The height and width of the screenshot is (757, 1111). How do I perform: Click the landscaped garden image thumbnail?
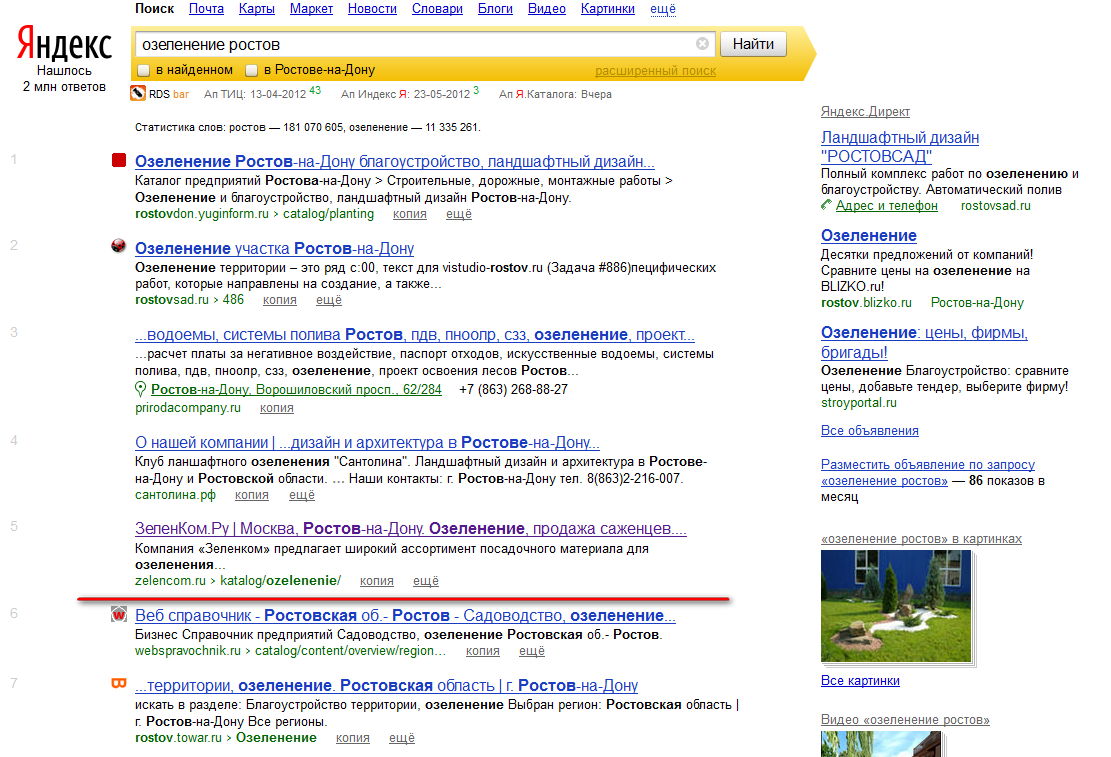tap(896, 607)
